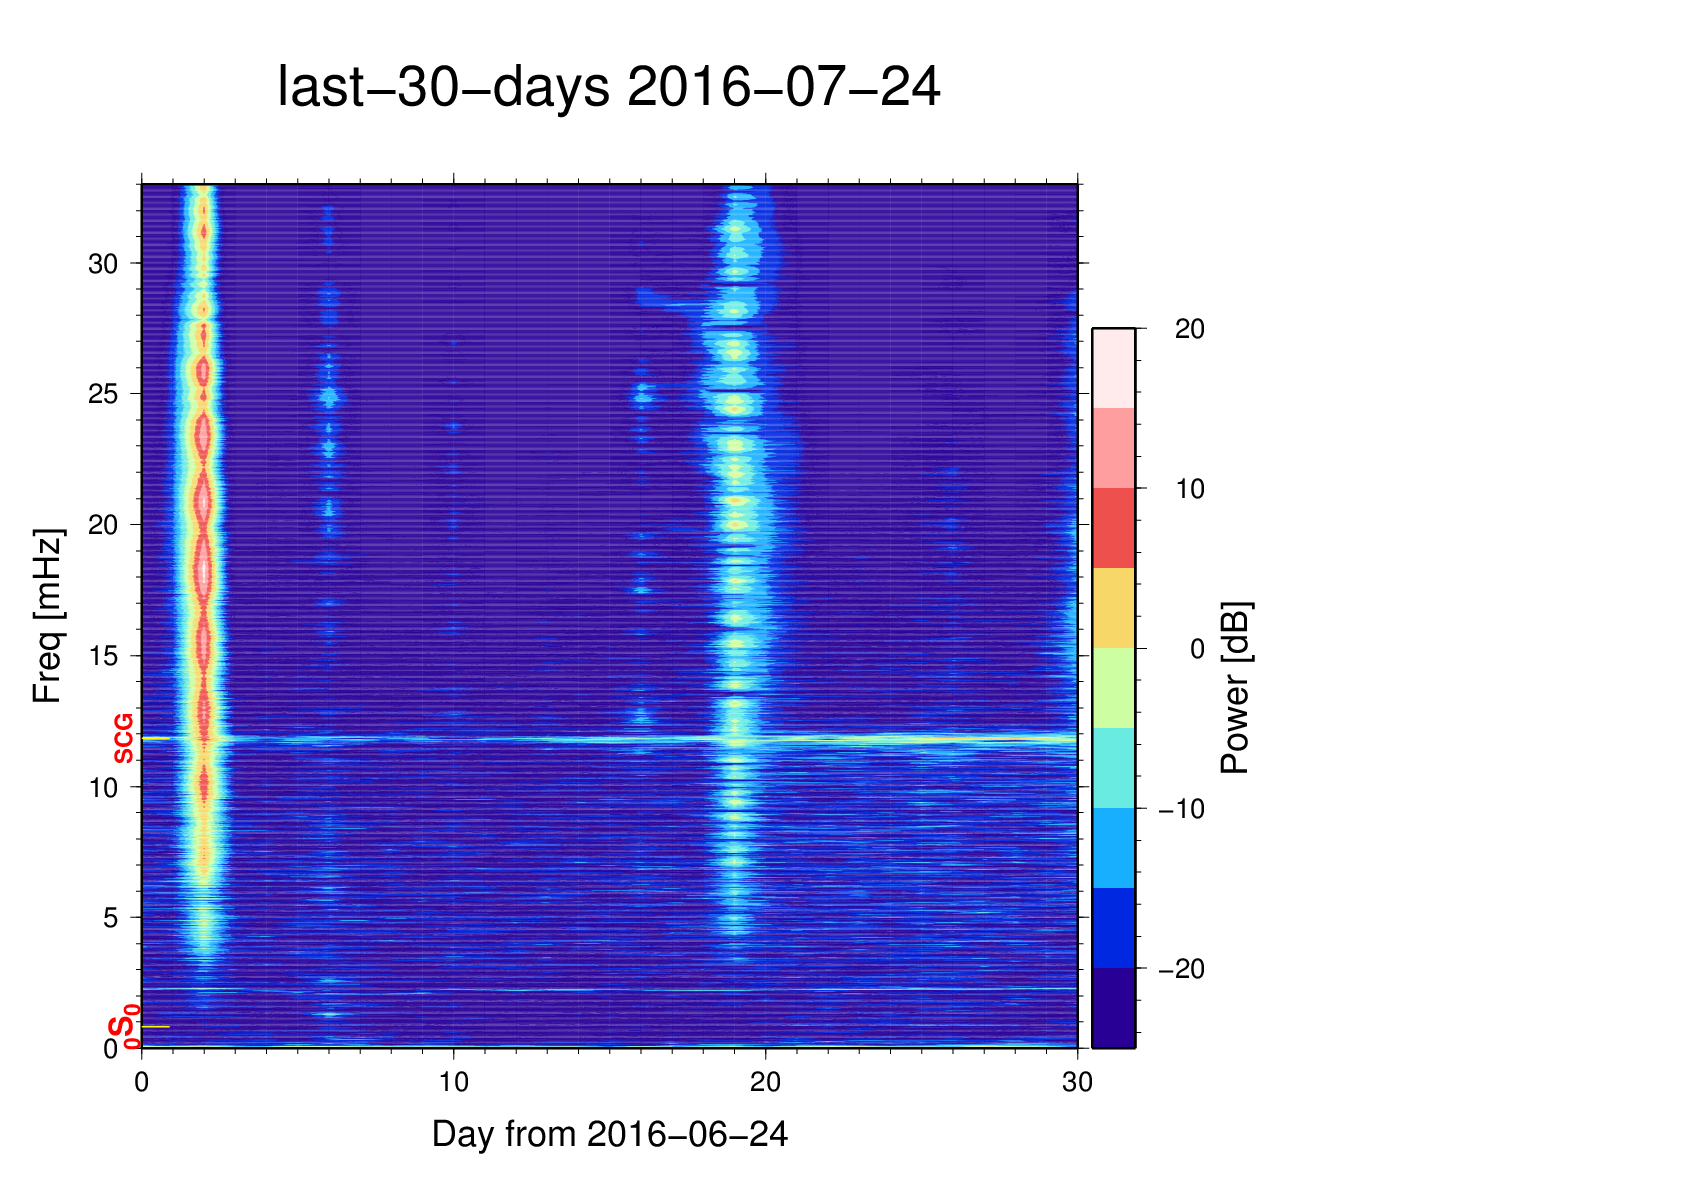Click the red SCG label on the frequency axis
Image resolution: width=1684 pixels, height=1190 pixels.
pos(123,739)
